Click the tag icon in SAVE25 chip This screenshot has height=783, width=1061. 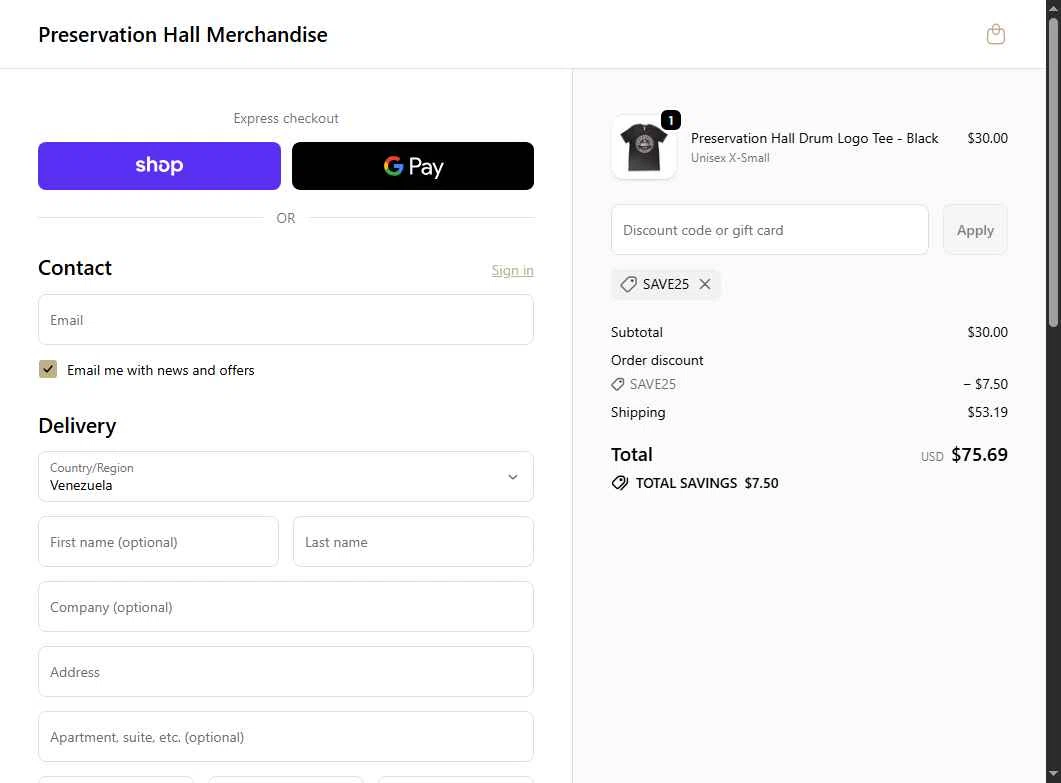point(628,284)
